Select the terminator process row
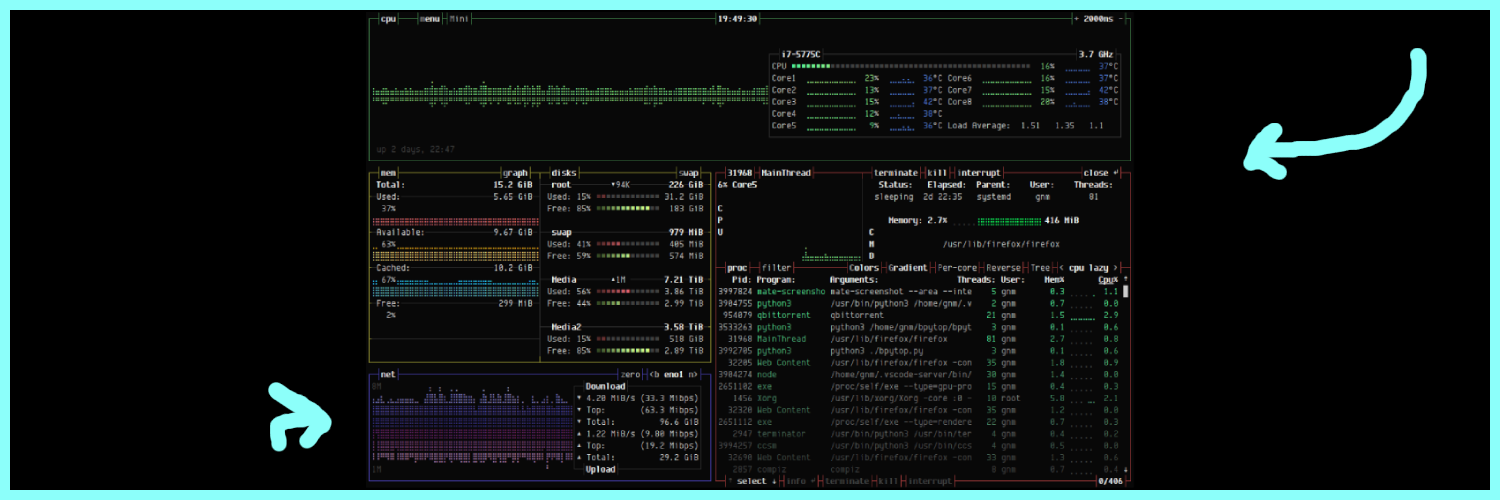 tap(918, 434)
